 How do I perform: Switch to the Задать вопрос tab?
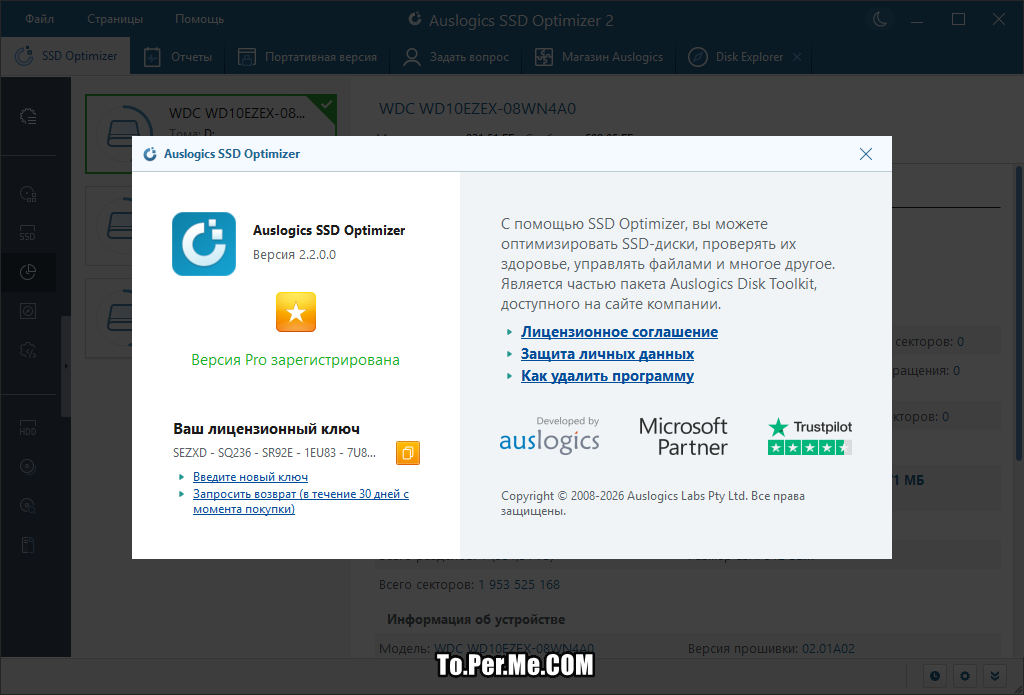click(456, 57)
